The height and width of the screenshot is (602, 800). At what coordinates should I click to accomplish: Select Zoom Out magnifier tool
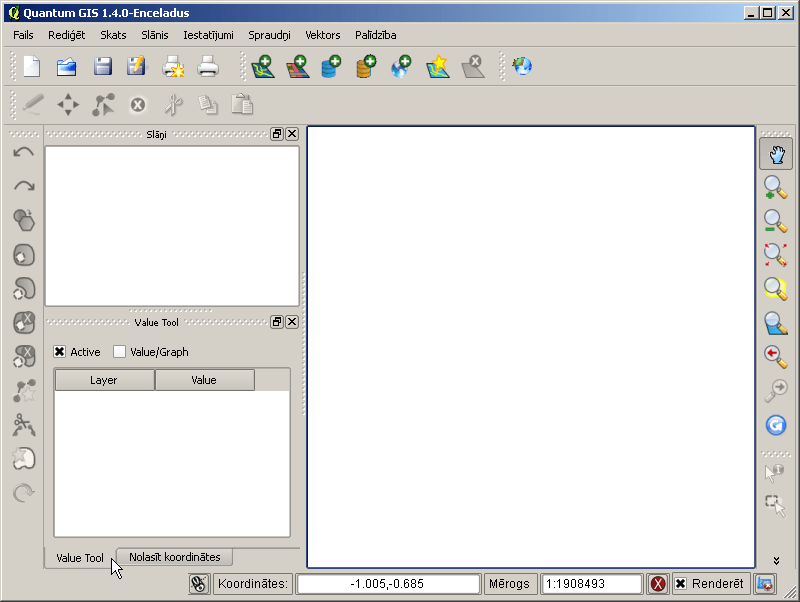click(x=776, y=221)
